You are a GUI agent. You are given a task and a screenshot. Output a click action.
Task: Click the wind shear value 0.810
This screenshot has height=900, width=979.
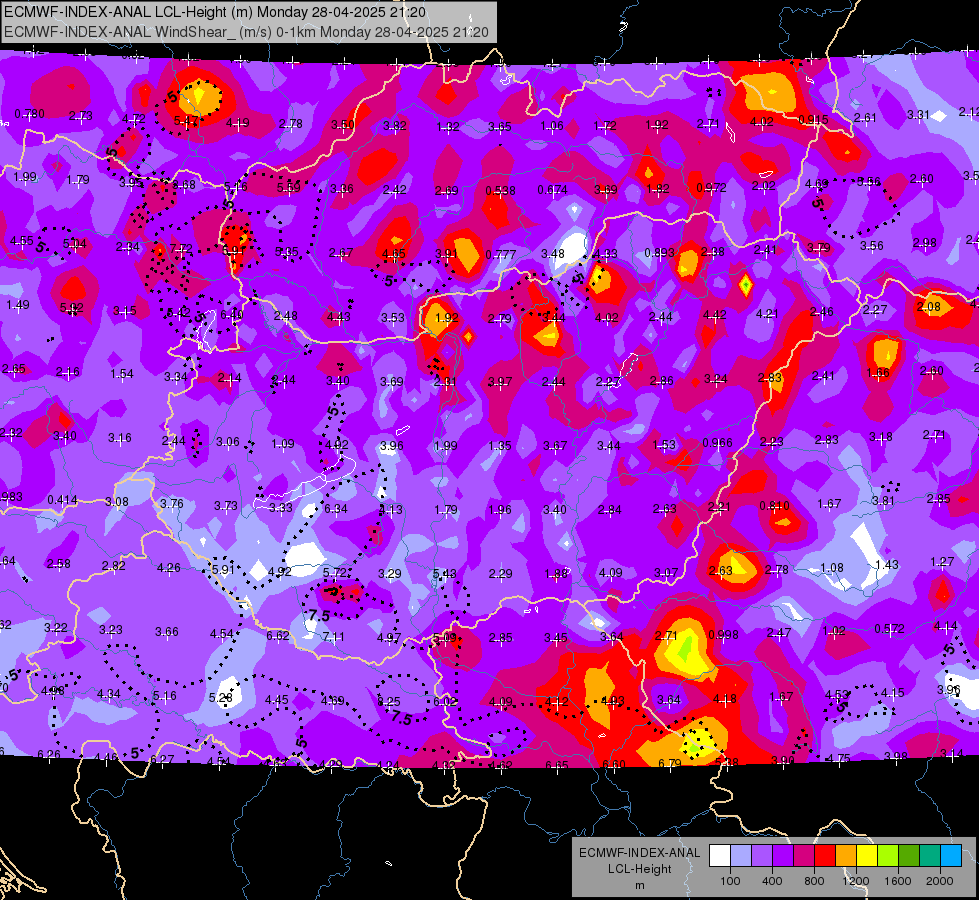pyautogui.click(x=774, y=505)
